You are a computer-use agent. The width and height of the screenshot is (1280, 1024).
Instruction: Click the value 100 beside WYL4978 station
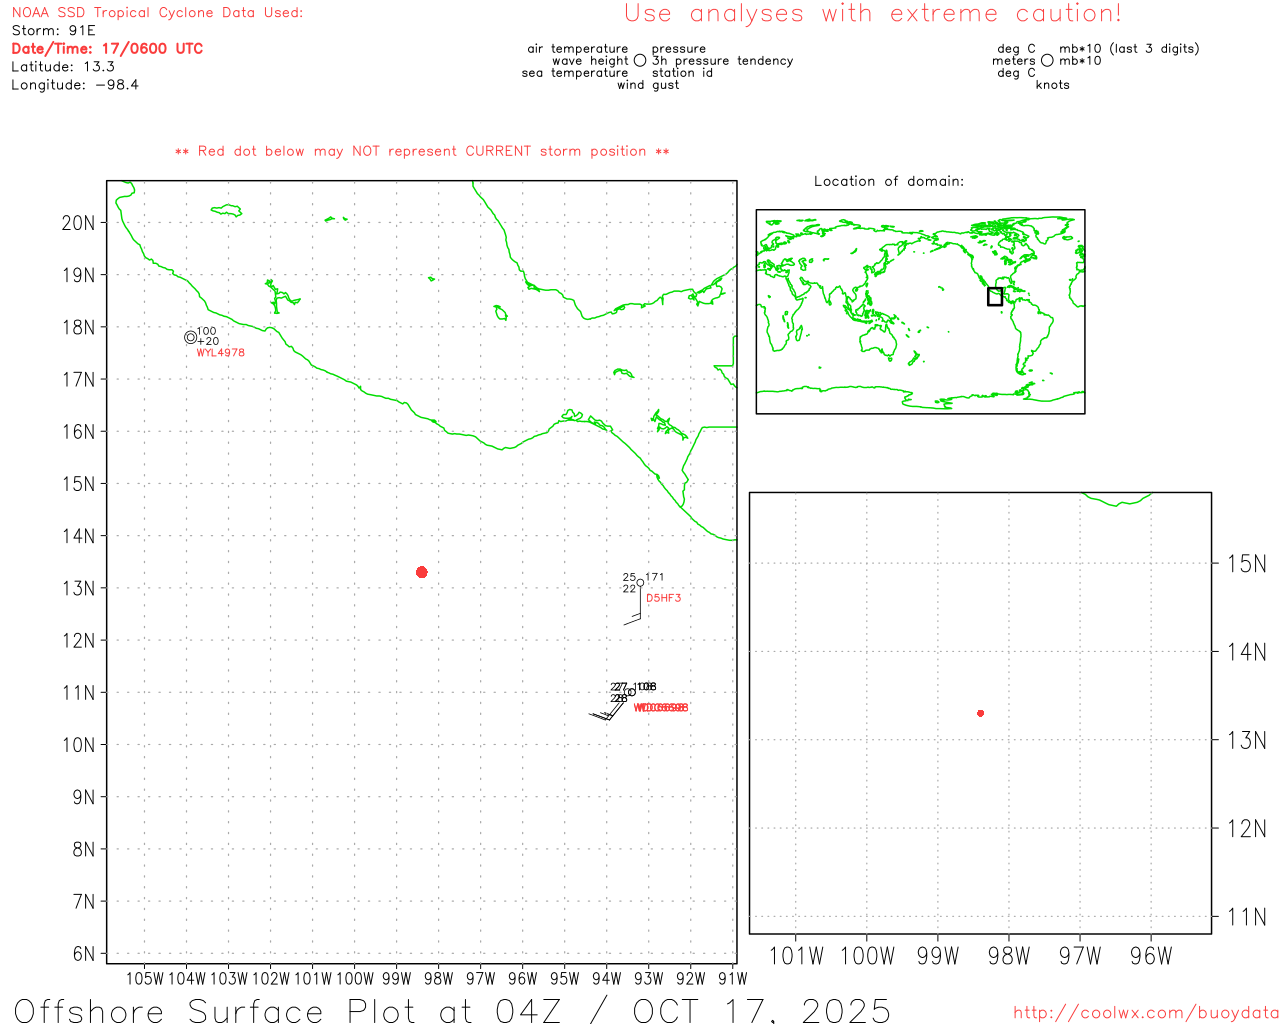point(206,331)
